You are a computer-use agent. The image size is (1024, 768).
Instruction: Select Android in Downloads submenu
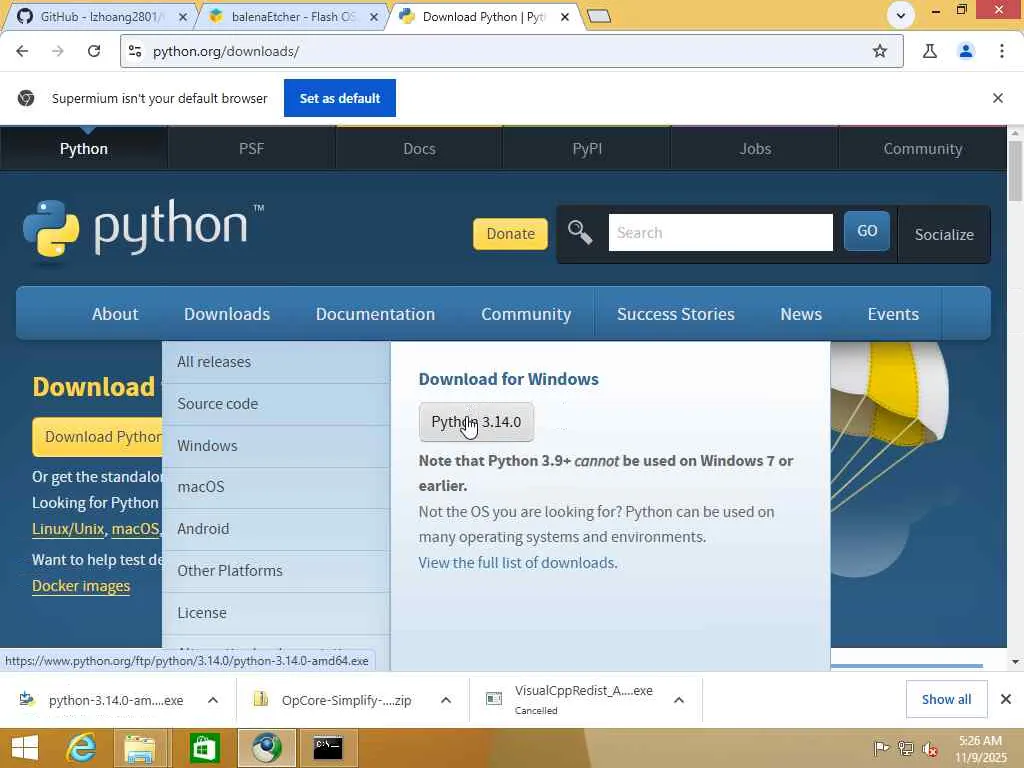coord(276,529)
